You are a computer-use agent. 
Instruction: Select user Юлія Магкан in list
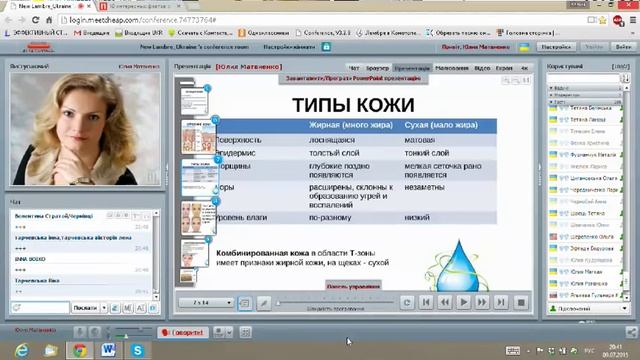pyautogui.click(x=585, y=272)
